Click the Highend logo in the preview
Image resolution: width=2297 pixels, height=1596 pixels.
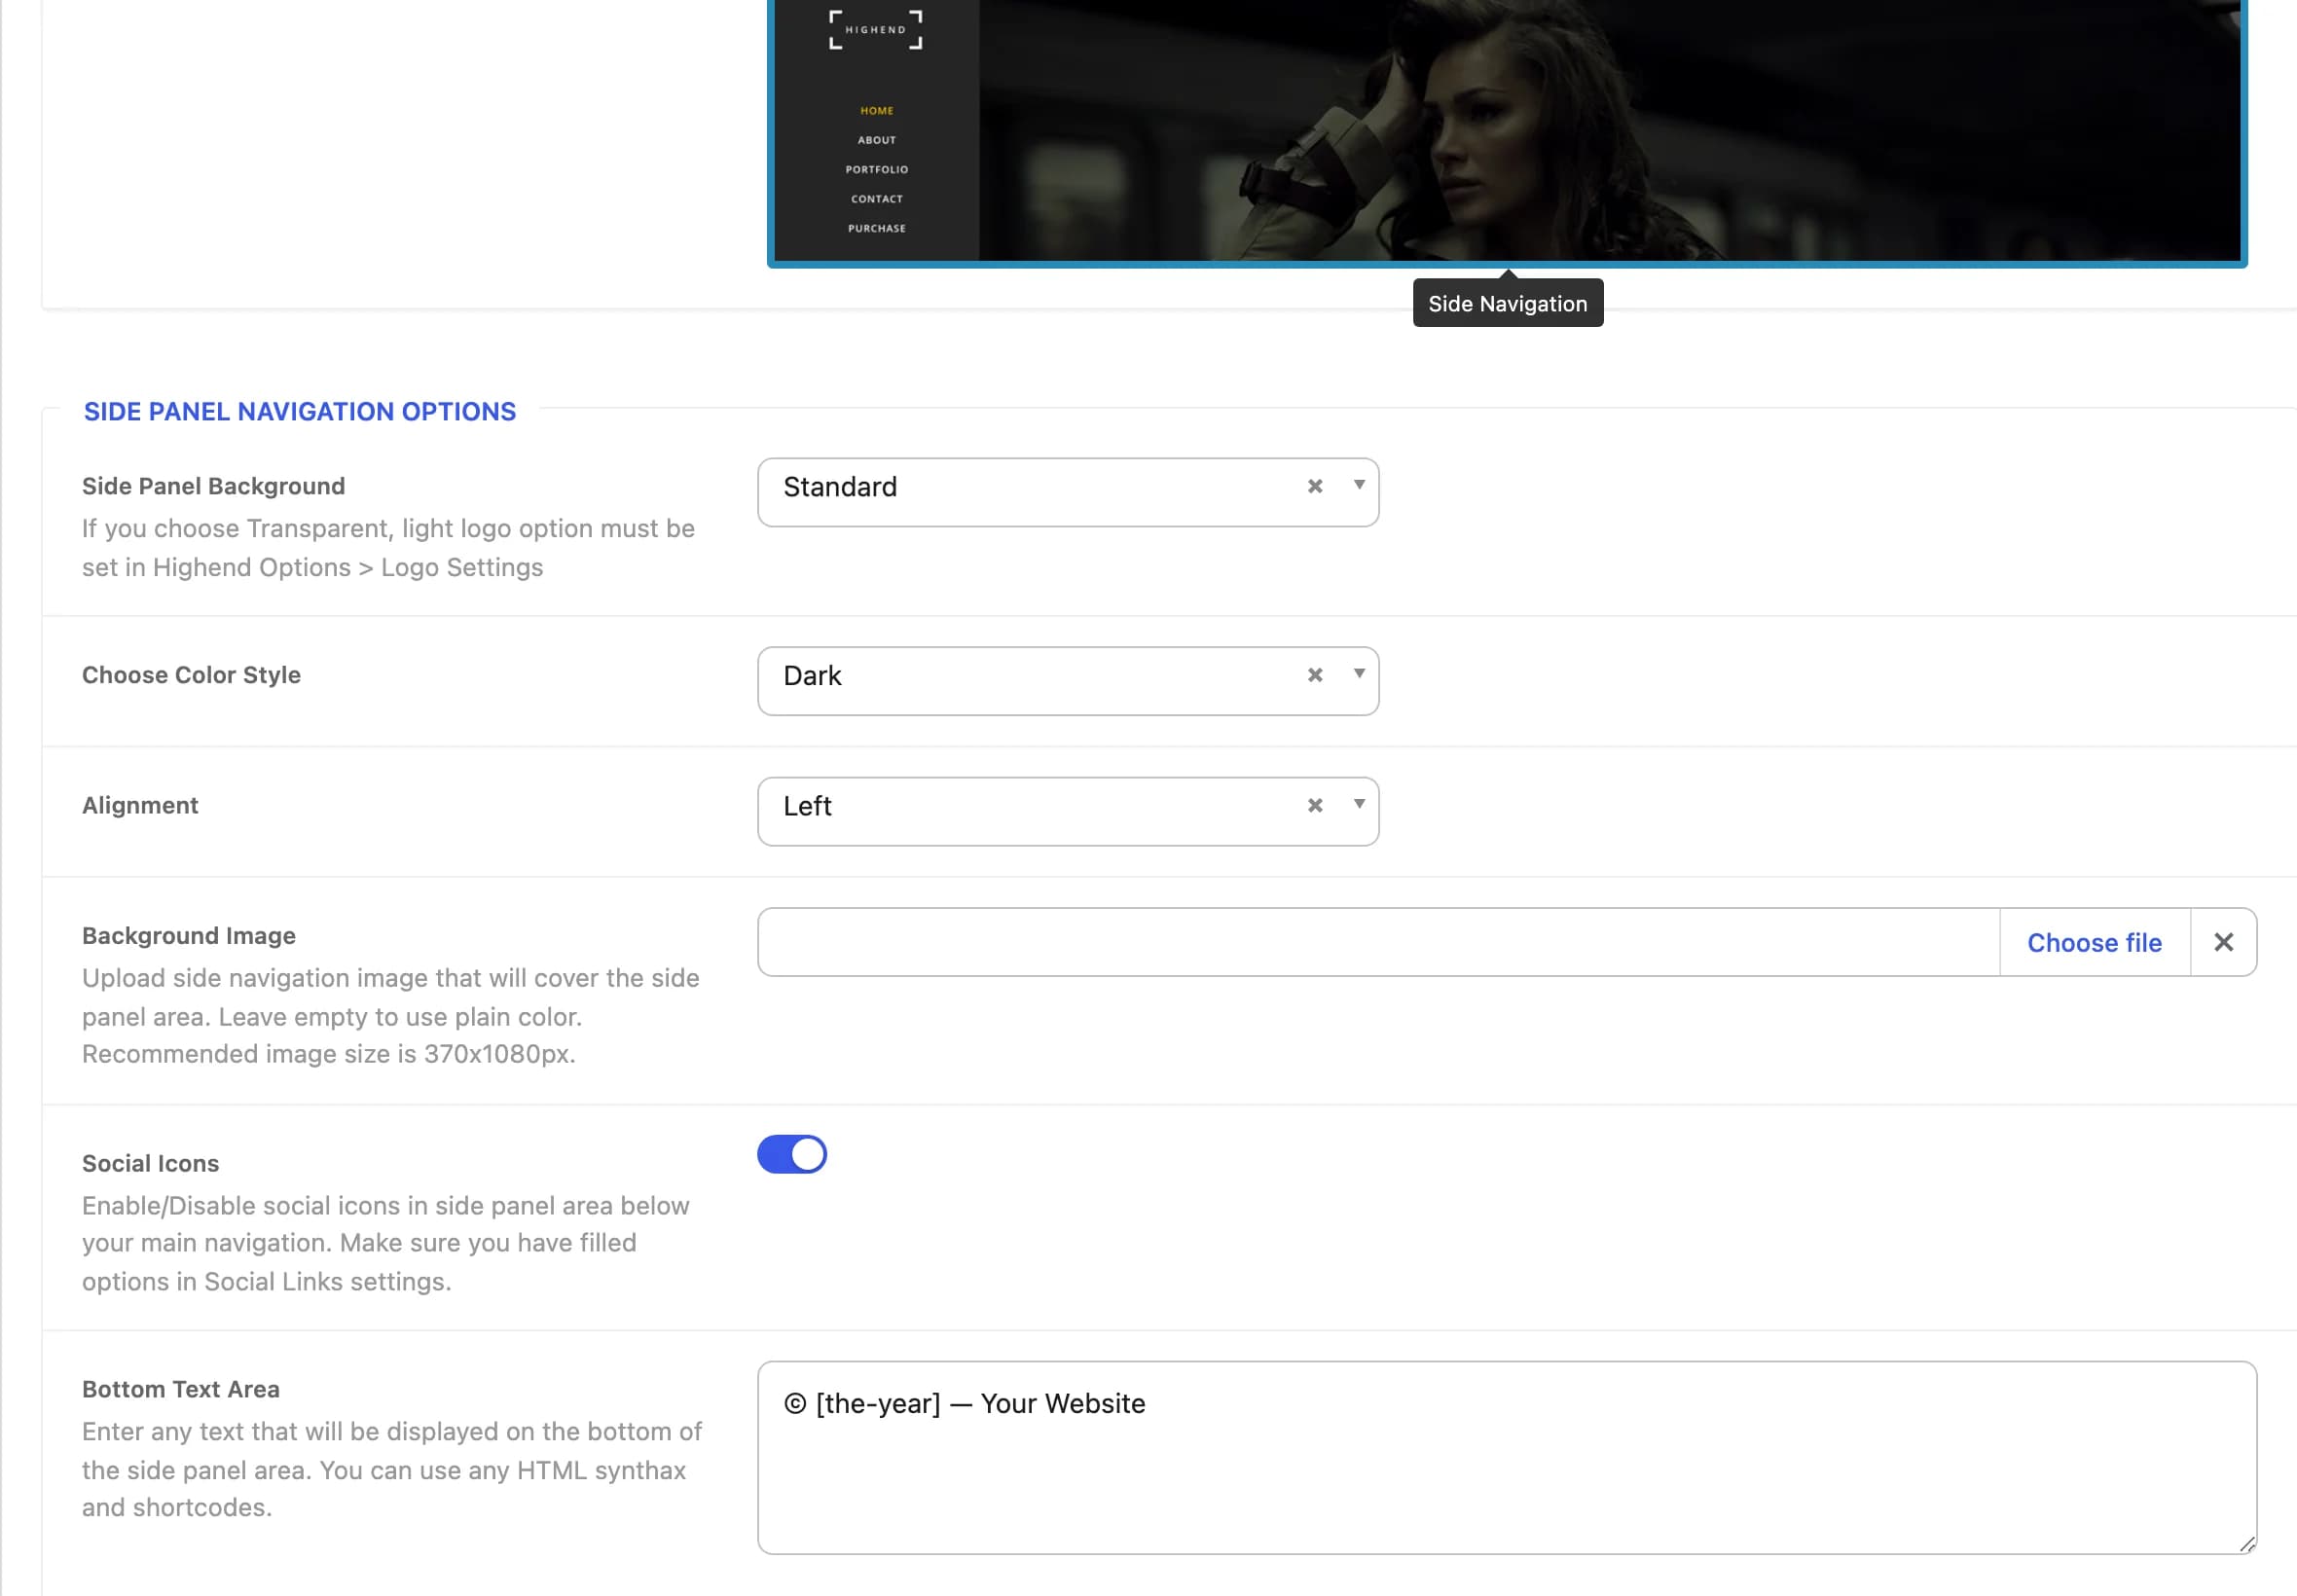(876, 30)
